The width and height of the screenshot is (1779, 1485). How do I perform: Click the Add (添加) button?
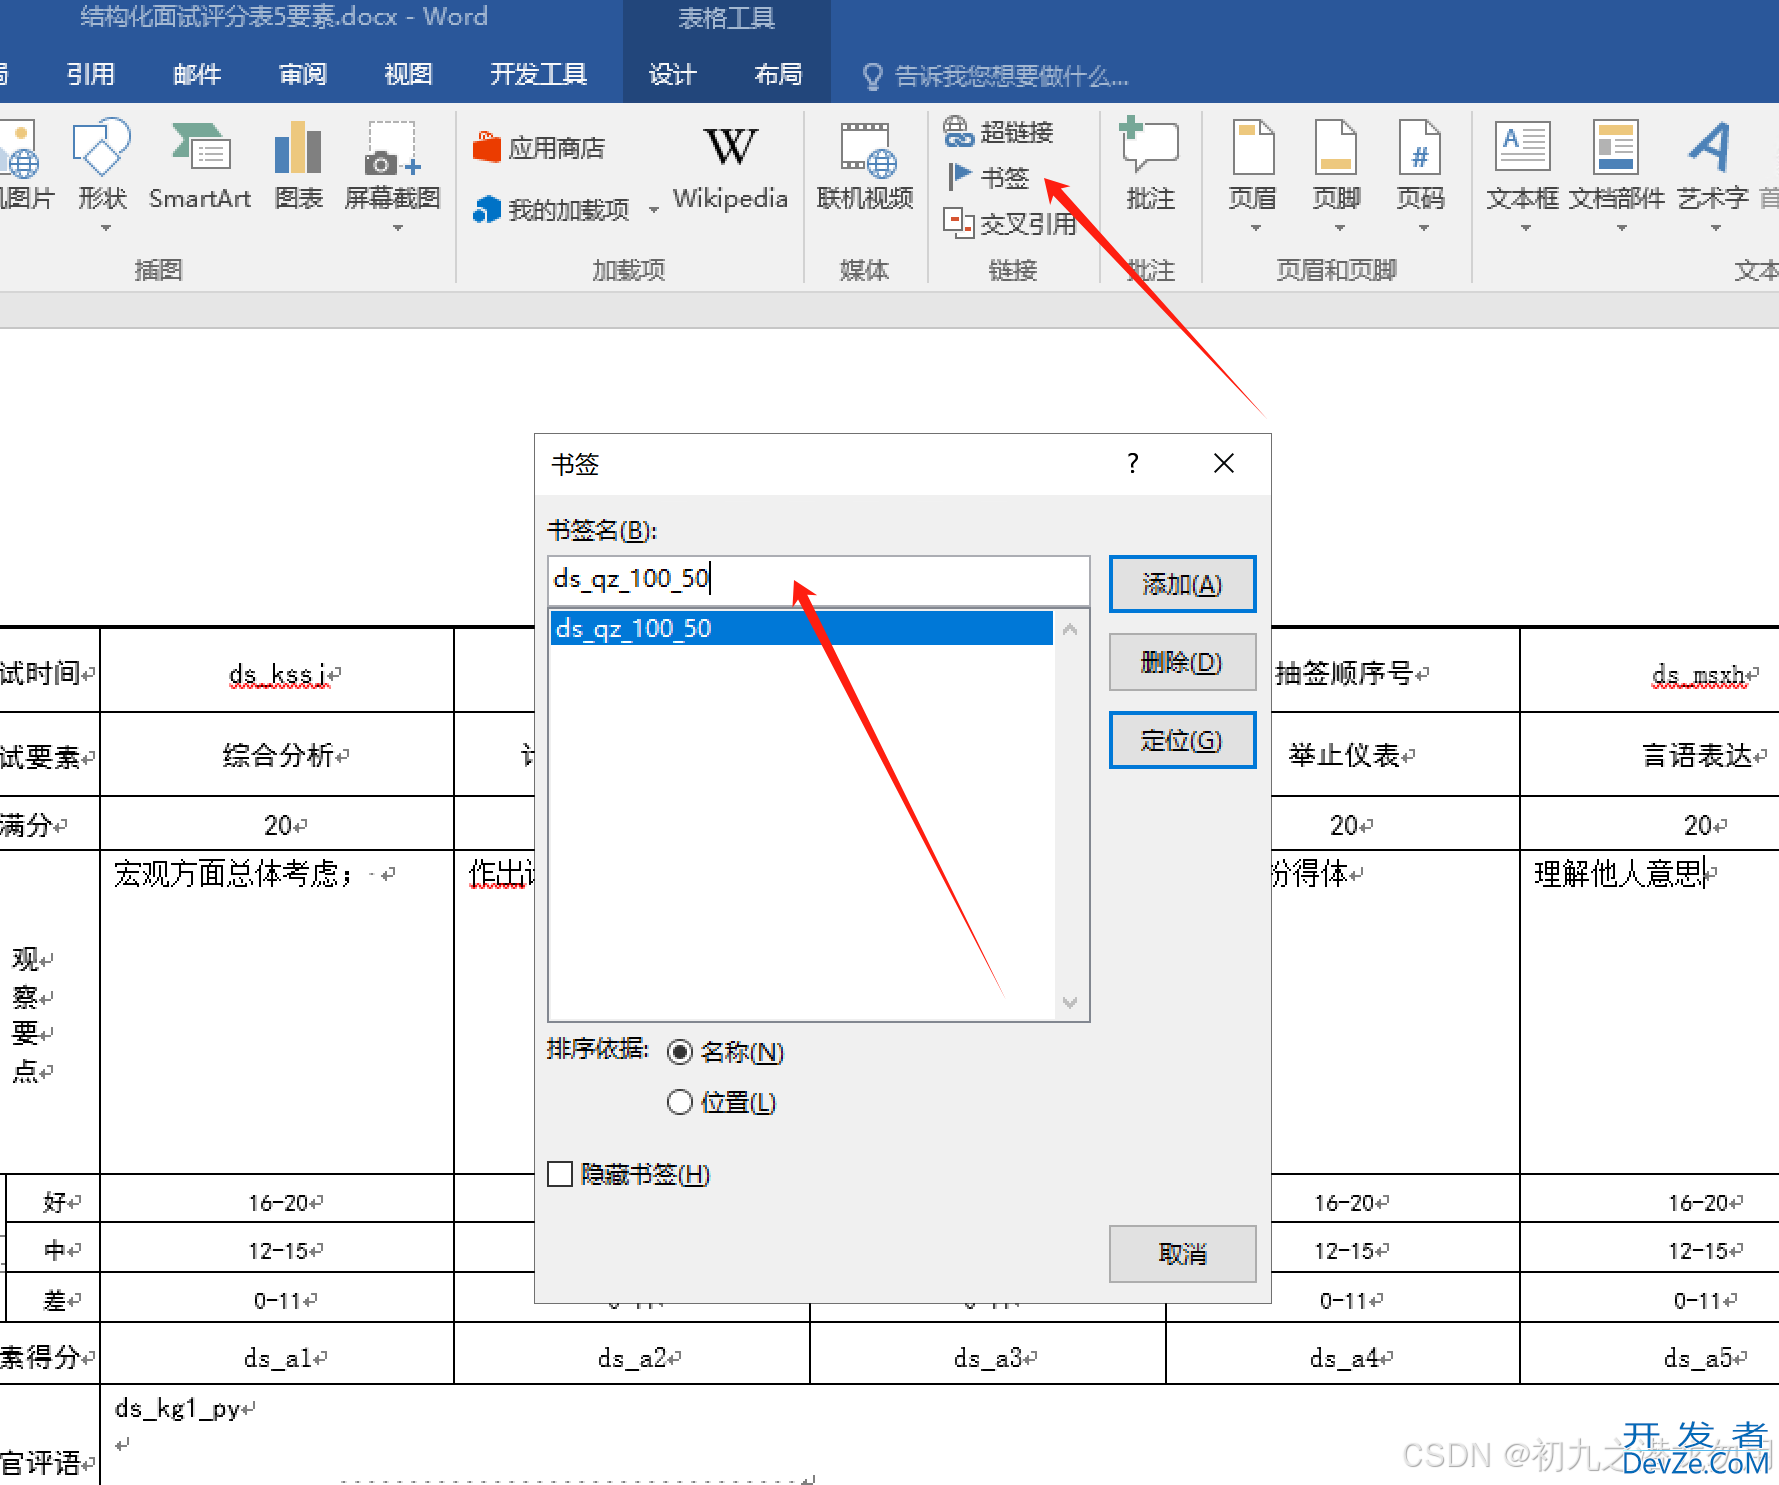1182,584
